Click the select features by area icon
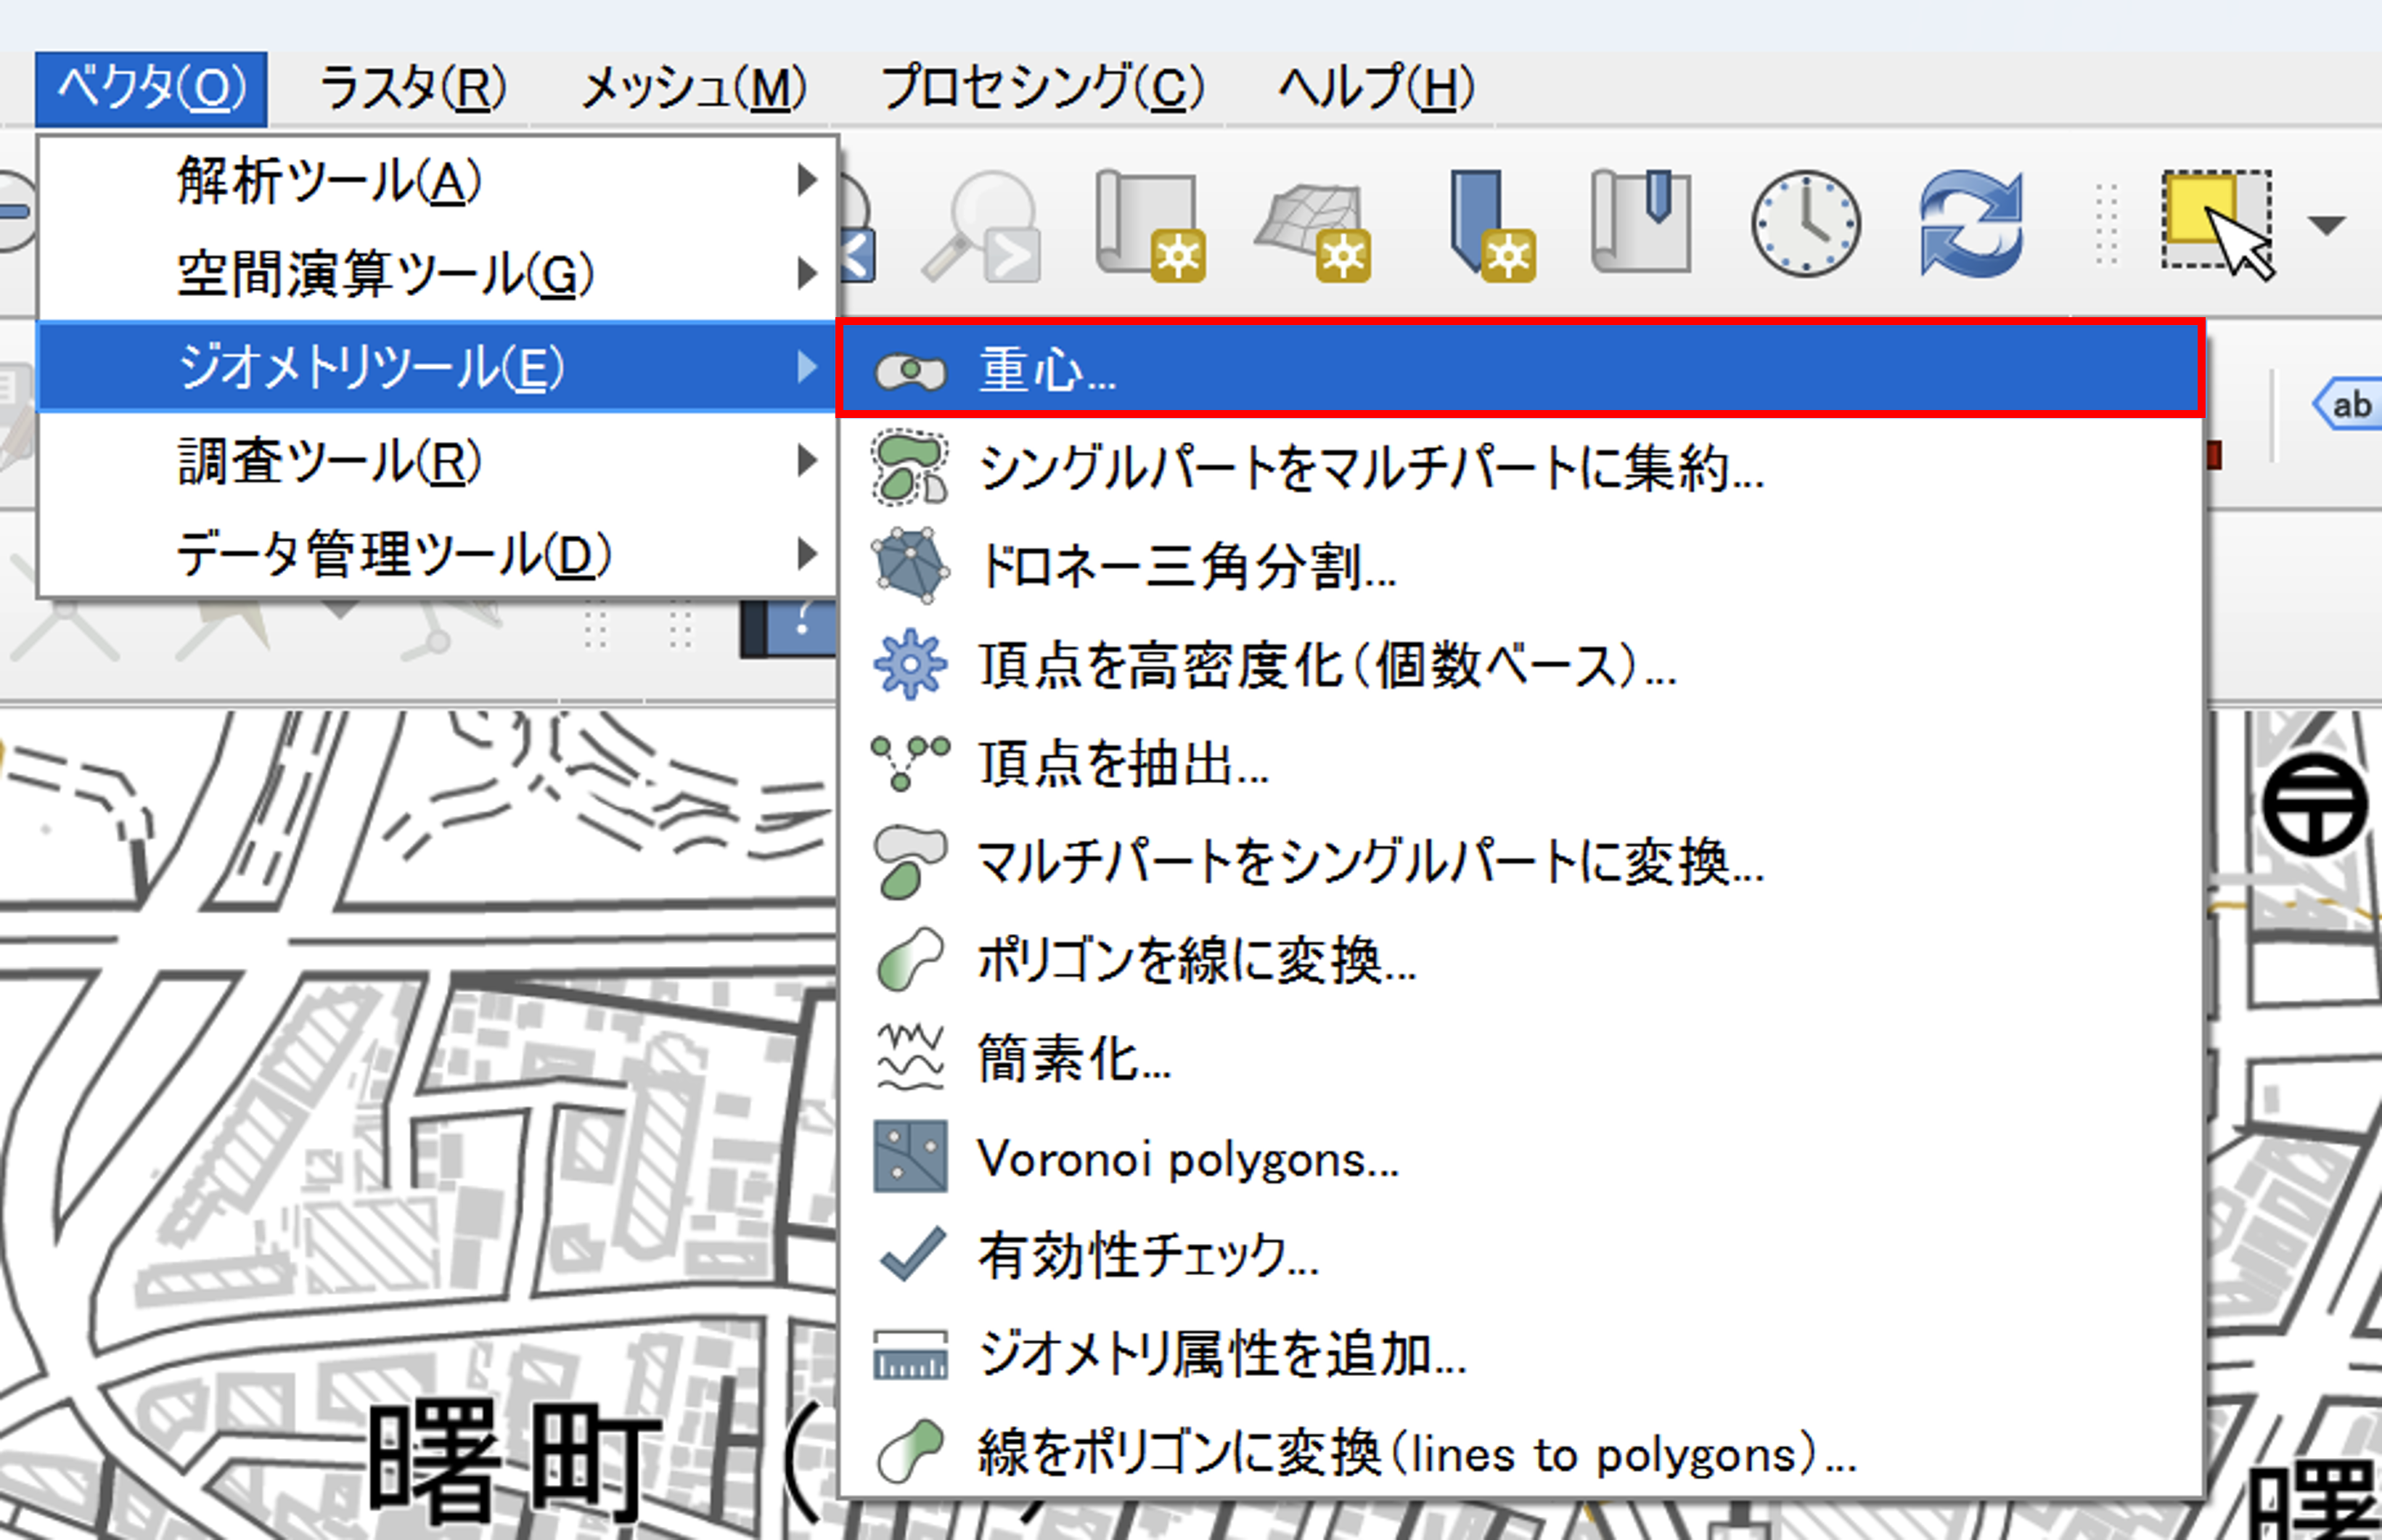The width and height of the screenshot is (2382, 1540). pyautogui.click(x=2218, y=225)
